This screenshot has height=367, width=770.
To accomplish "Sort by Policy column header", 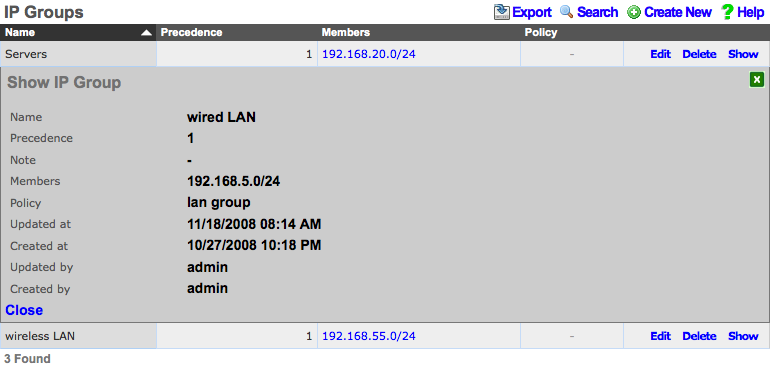I will (x=541, y=32).
